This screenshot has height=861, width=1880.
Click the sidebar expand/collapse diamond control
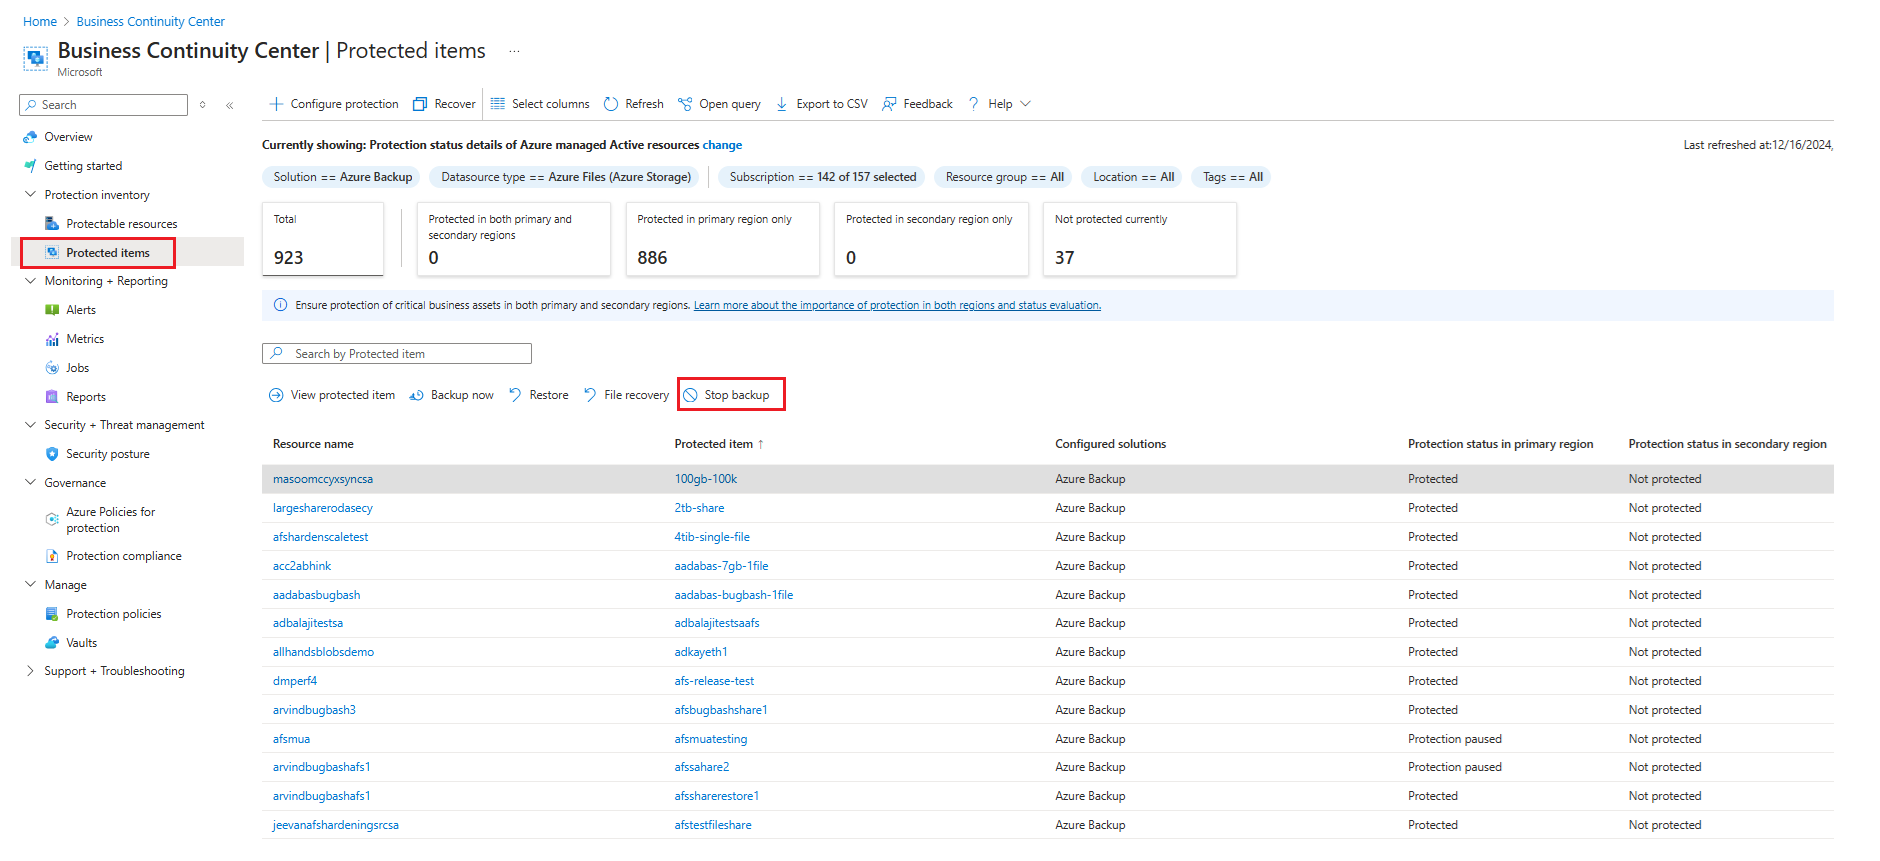pyautogui.click(x=202, y=105)
